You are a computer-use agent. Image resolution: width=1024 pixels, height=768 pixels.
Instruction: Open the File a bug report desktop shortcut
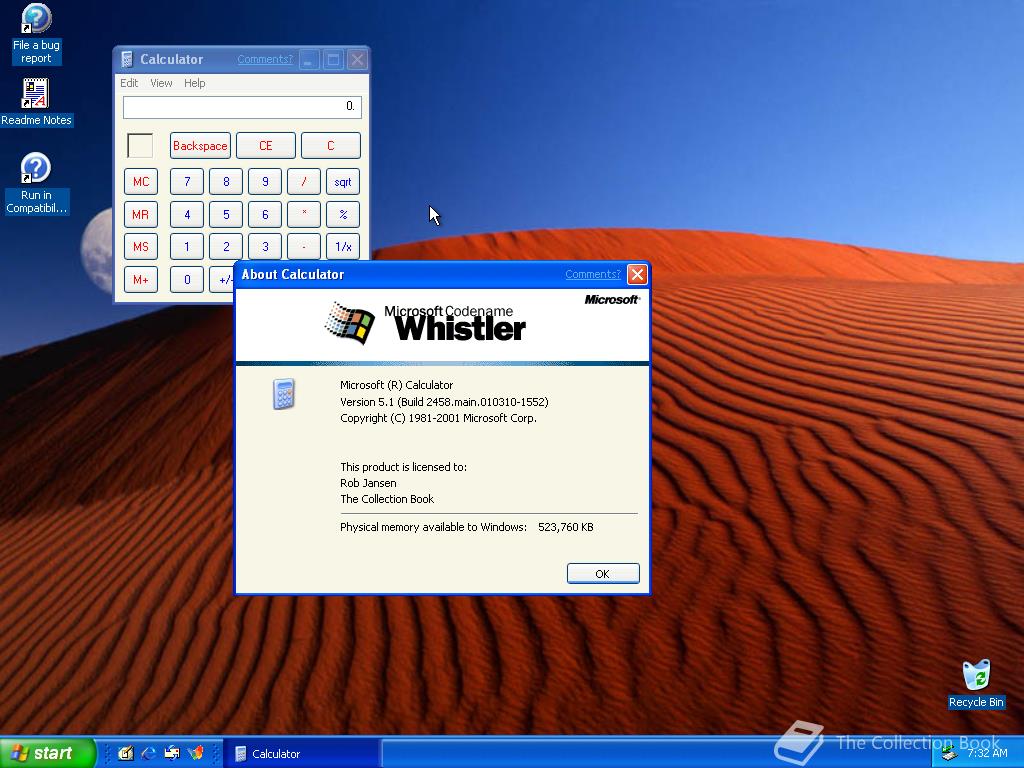(36, 34)
